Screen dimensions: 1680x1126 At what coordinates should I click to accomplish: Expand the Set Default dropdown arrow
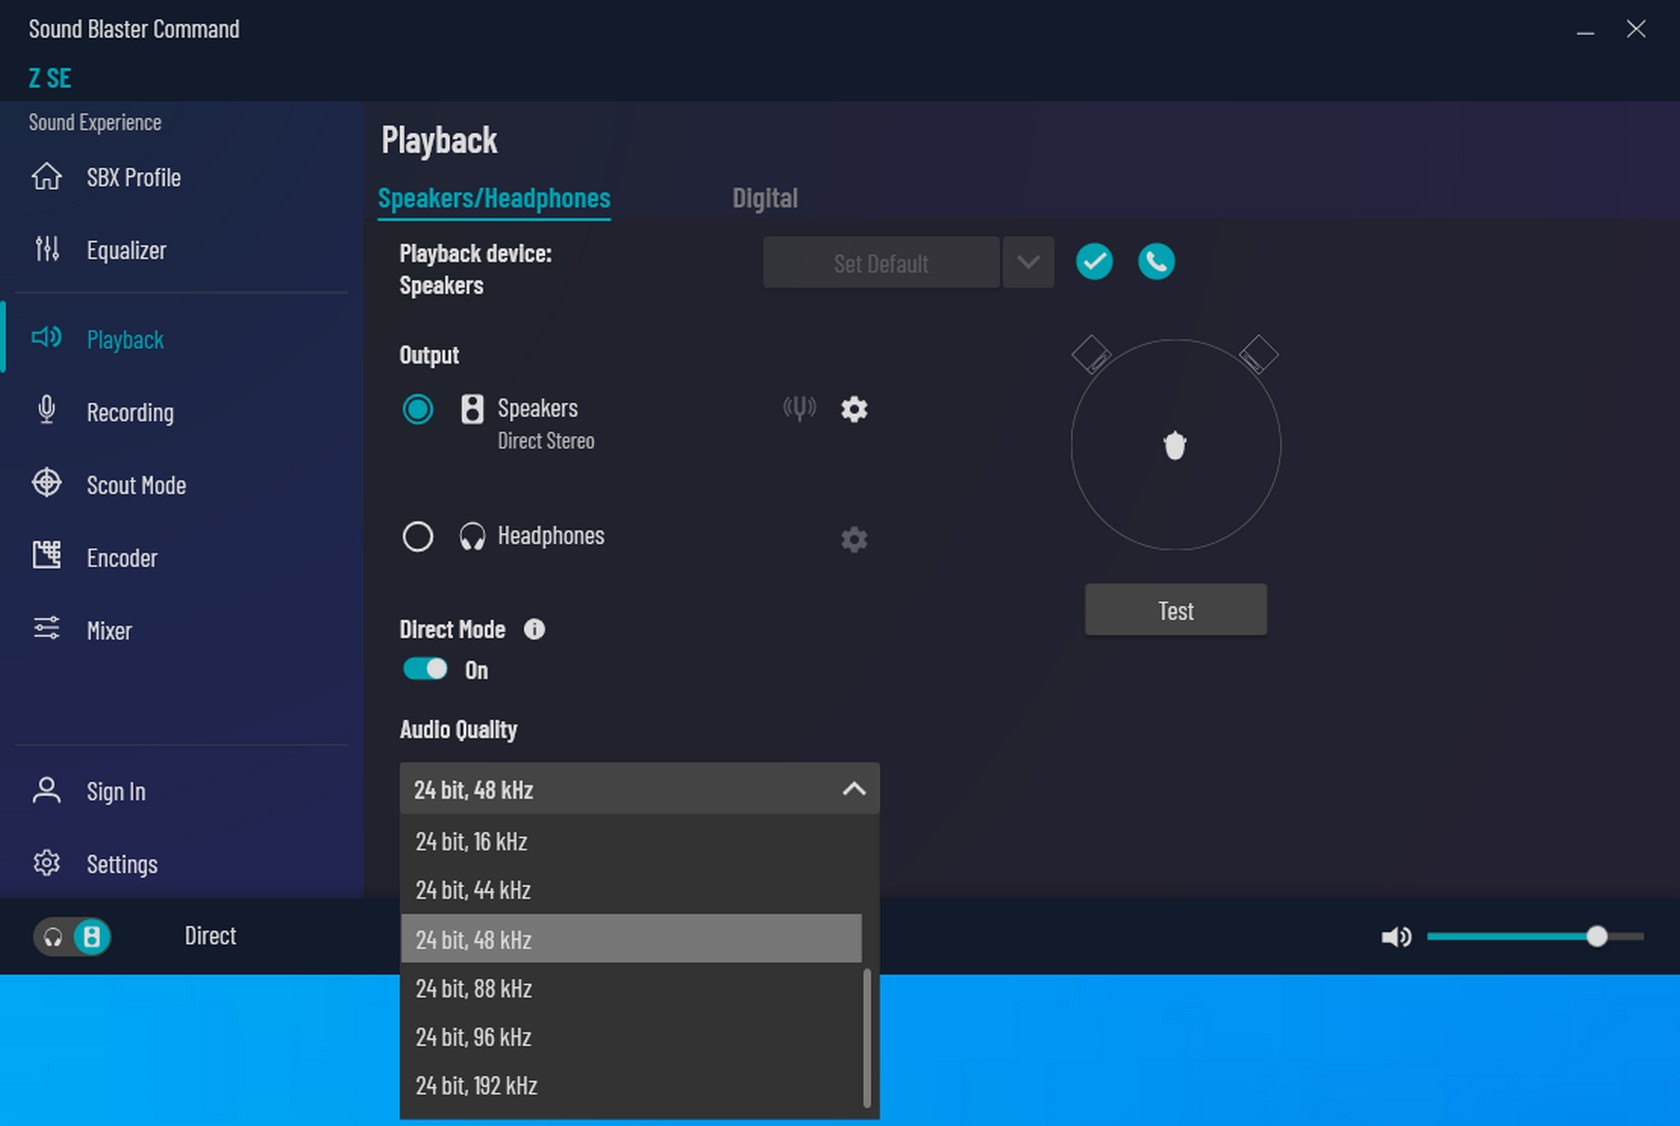coord(1028,262)
